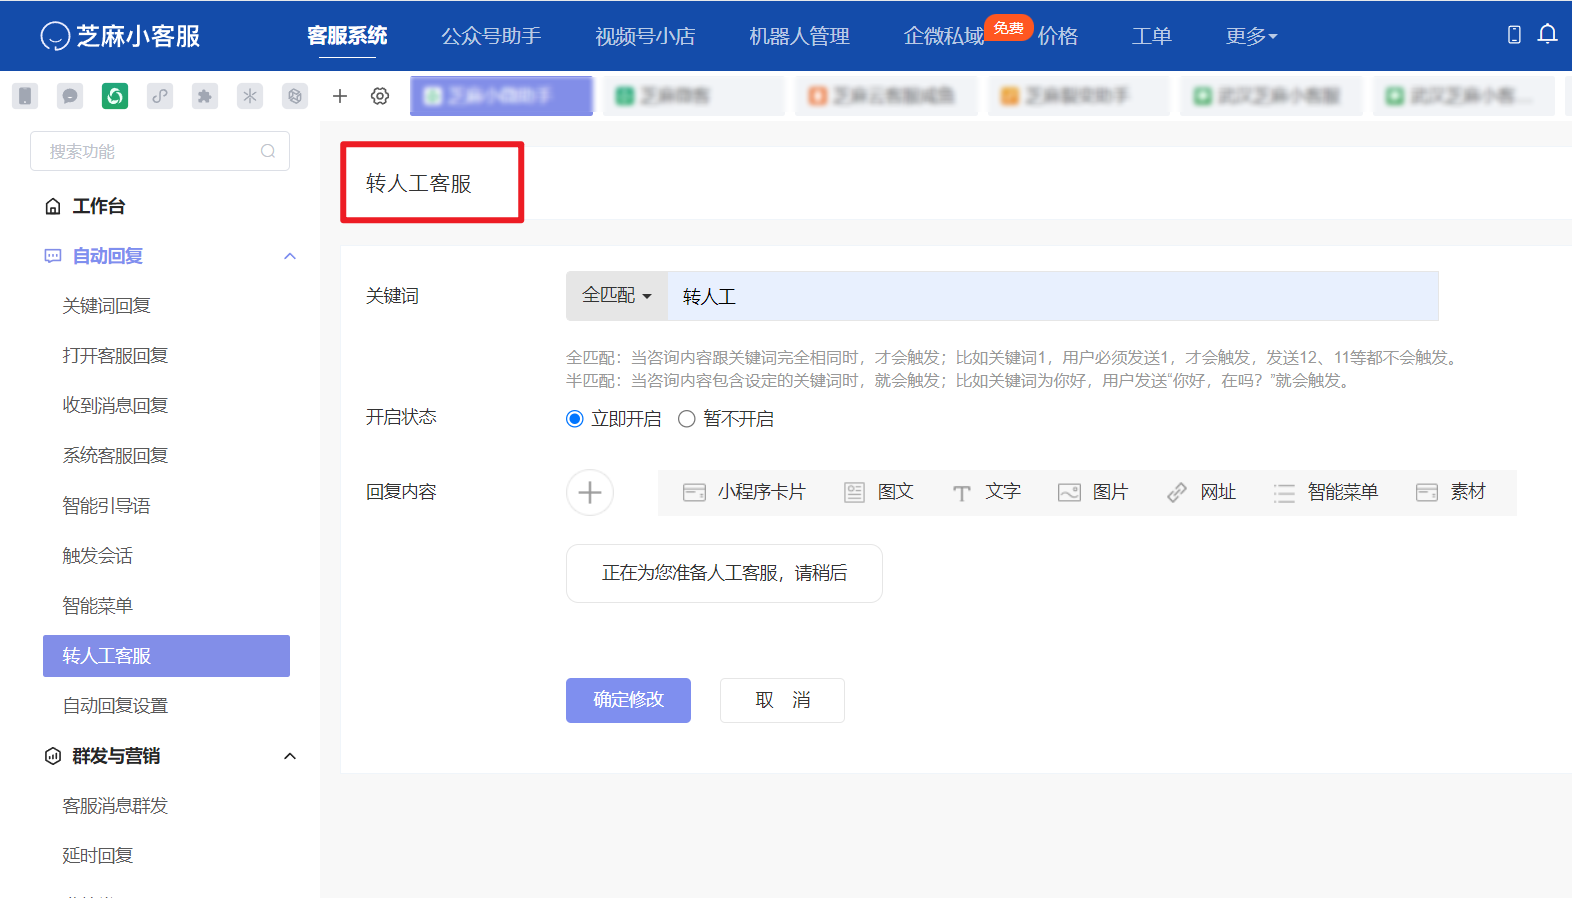
Task: Click the 确定修改 button
Action: 628,700
